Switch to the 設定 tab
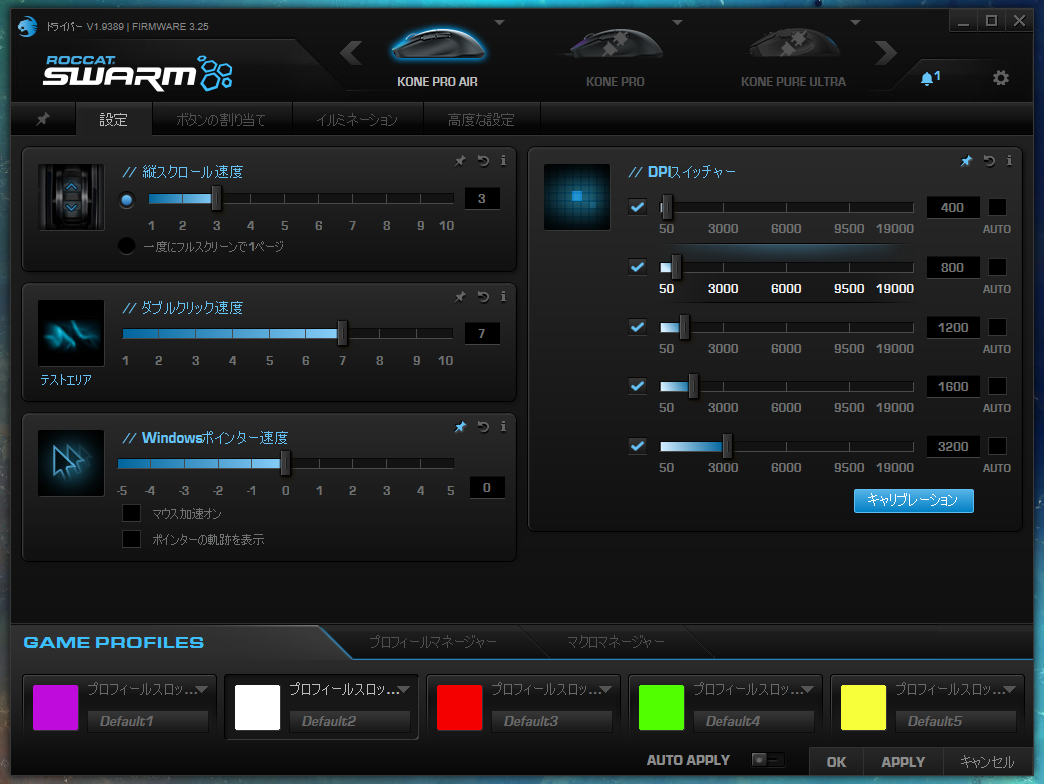This screenshot has height=784, width=1044. tap(113, 119)
